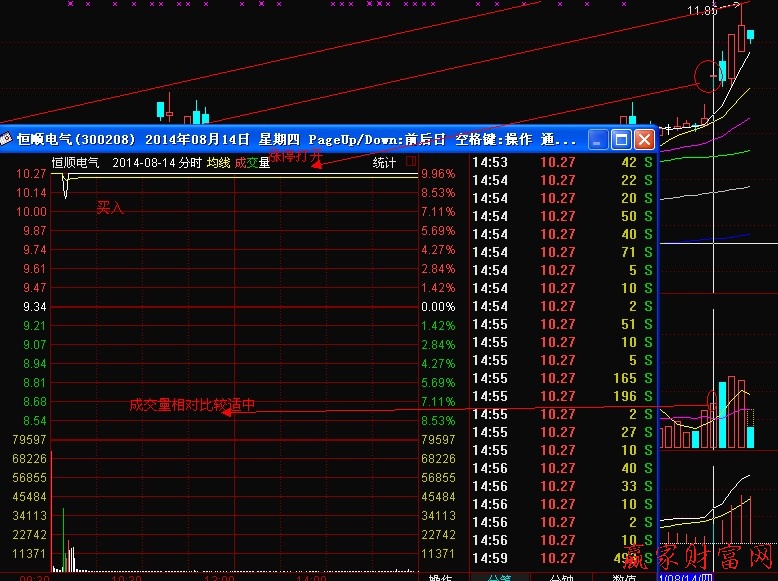Click the tall green volume spike at market open

[63, 540]
